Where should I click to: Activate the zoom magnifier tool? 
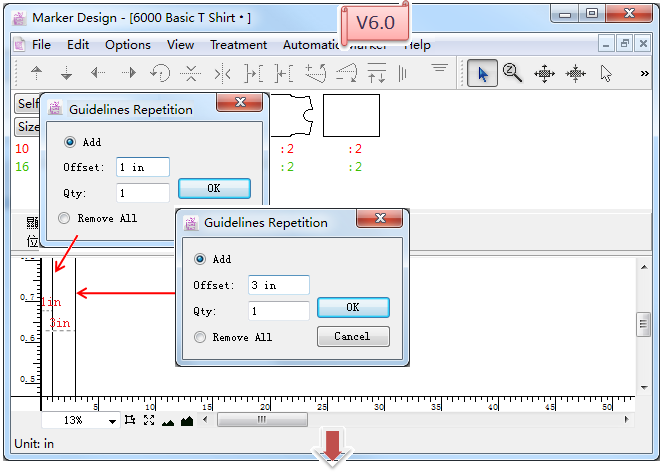tap(513, 73)
